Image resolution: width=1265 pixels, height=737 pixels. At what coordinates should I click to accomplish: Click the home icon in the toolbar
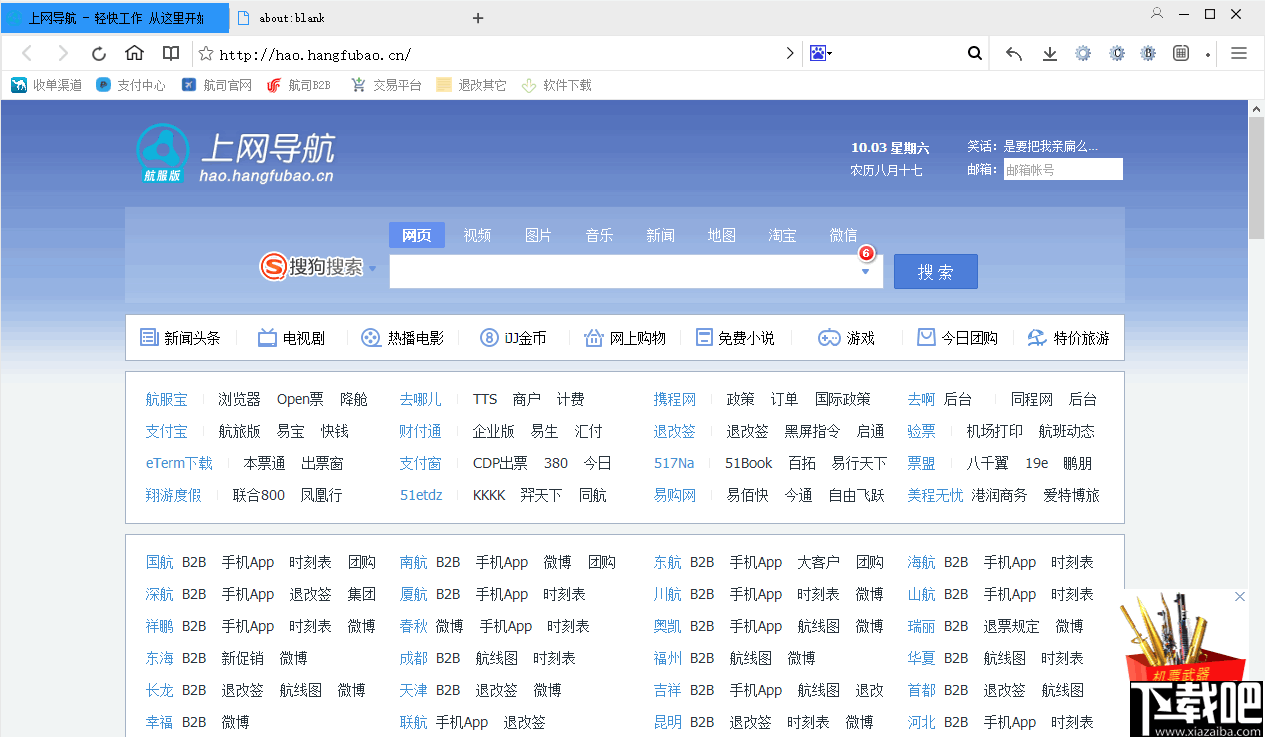(135, 54)
